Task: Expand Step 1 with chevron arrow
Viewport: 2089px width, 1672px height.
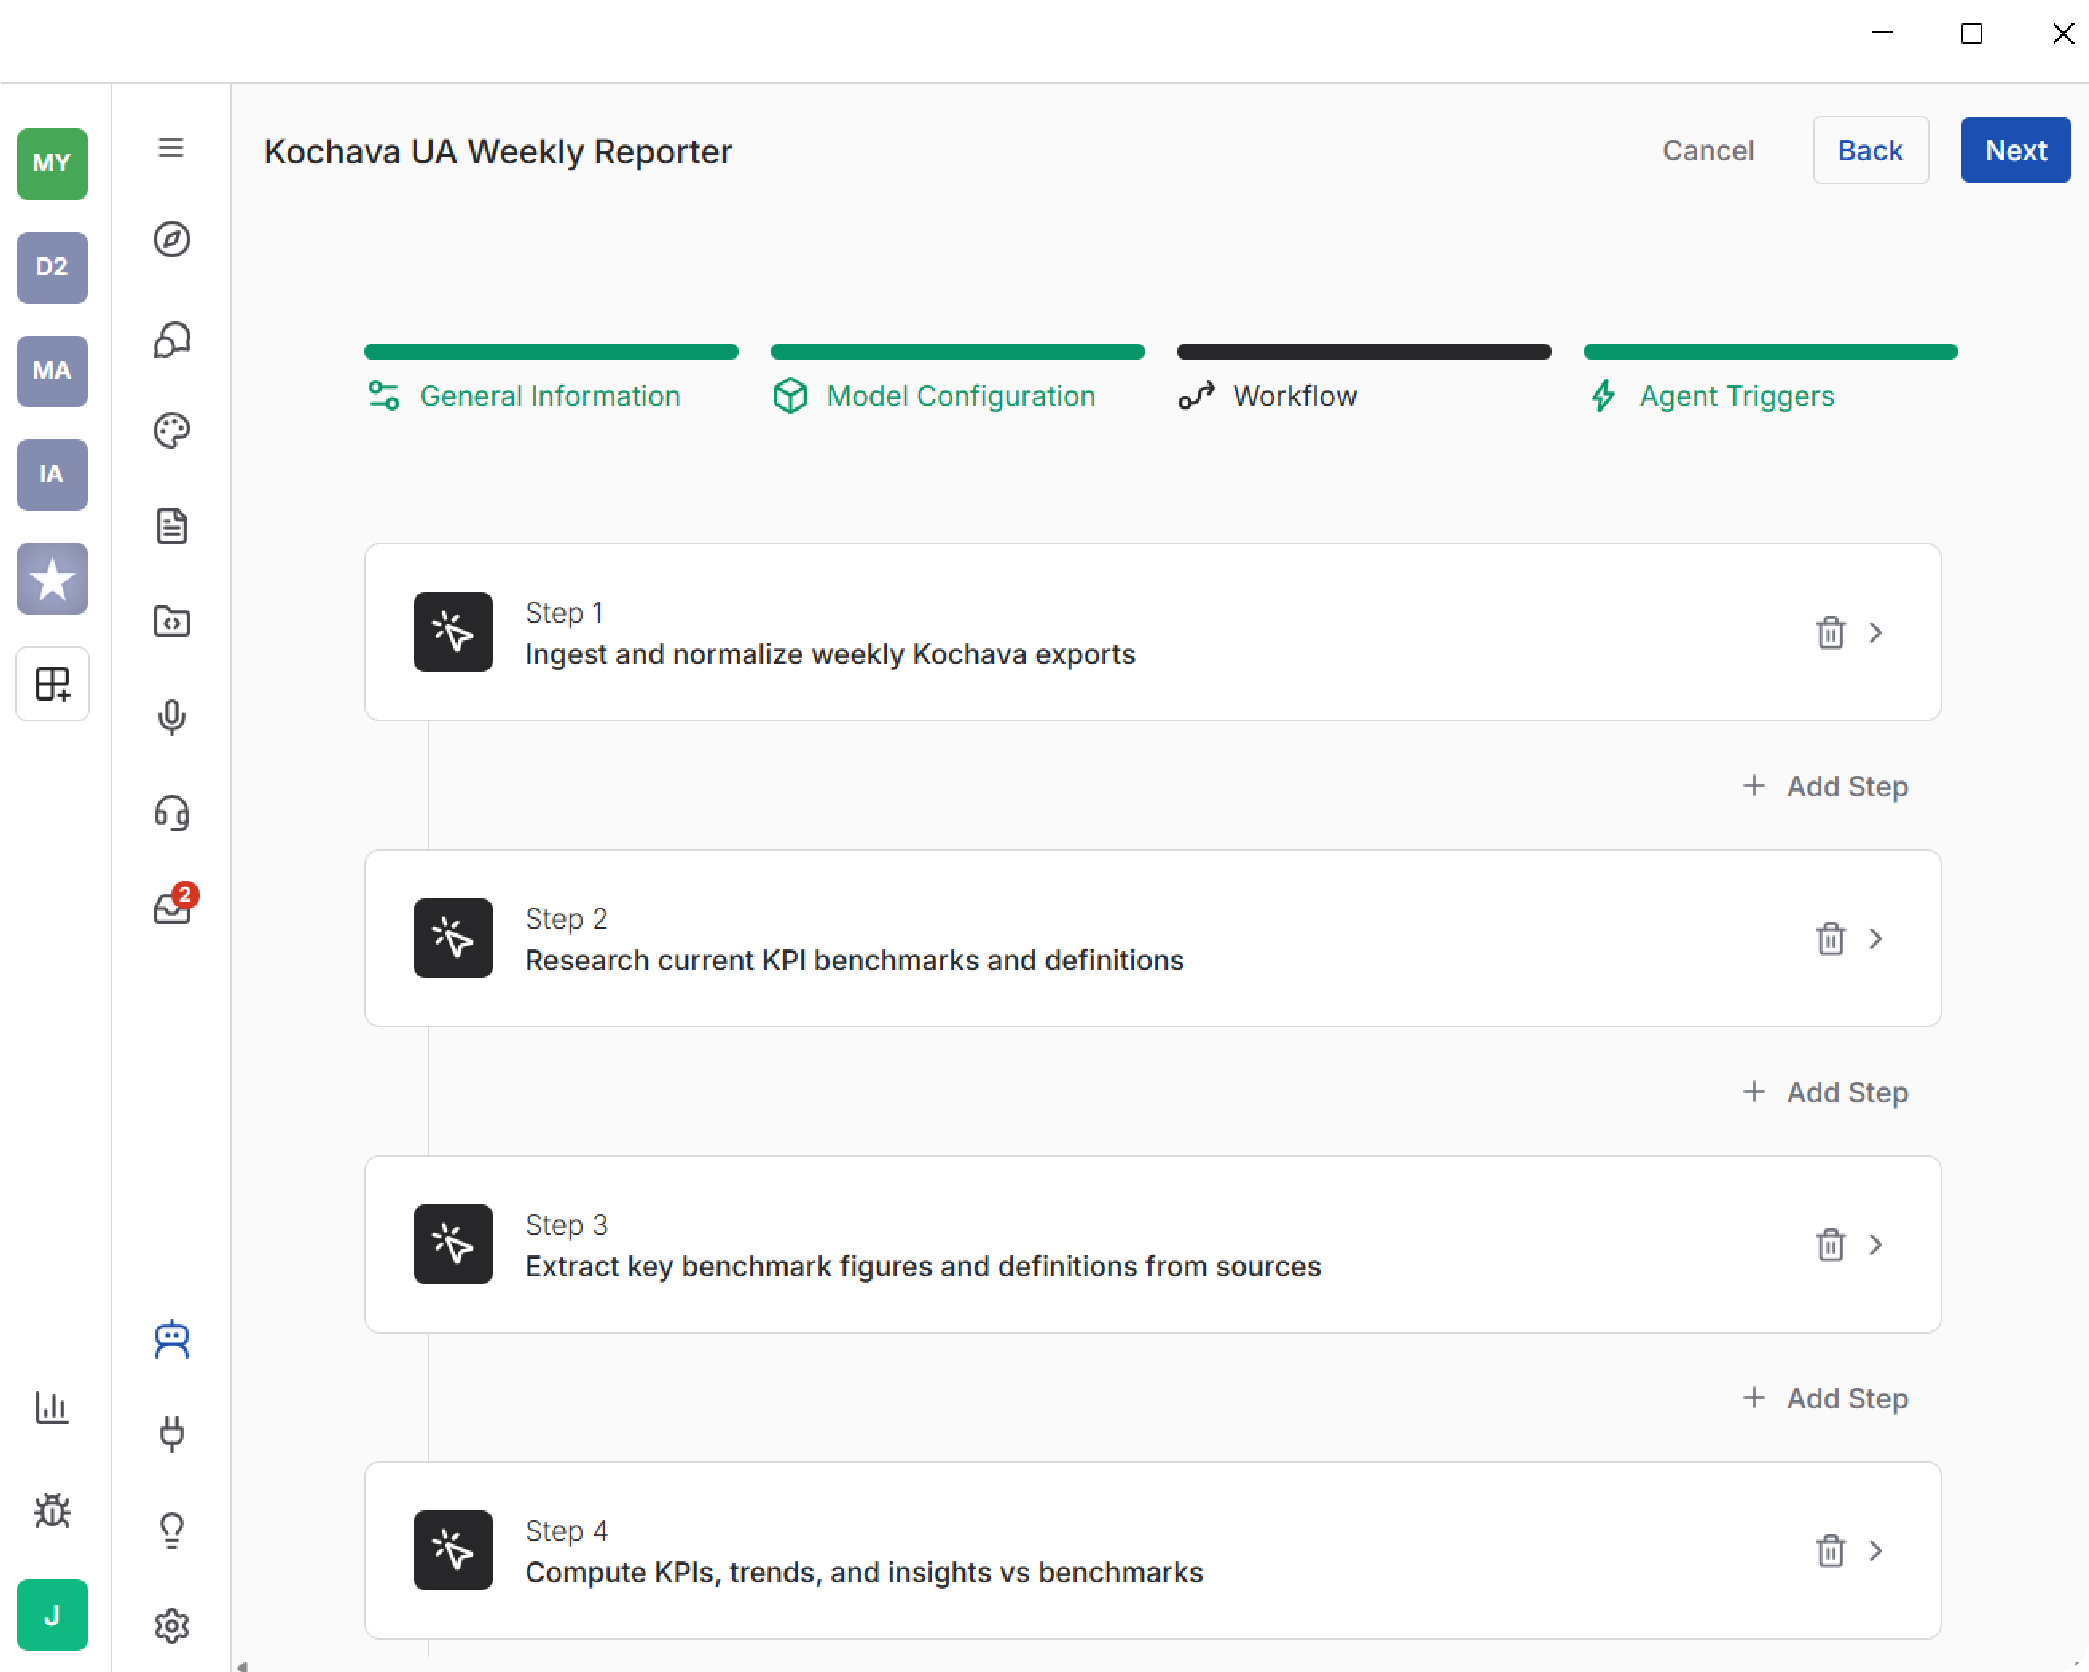Action: pos(1876,633)
